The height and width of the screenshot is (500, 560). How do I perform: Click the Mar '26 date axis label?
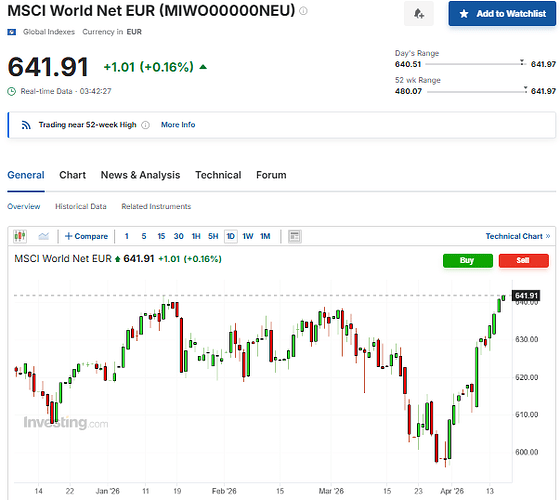point(331,491)
